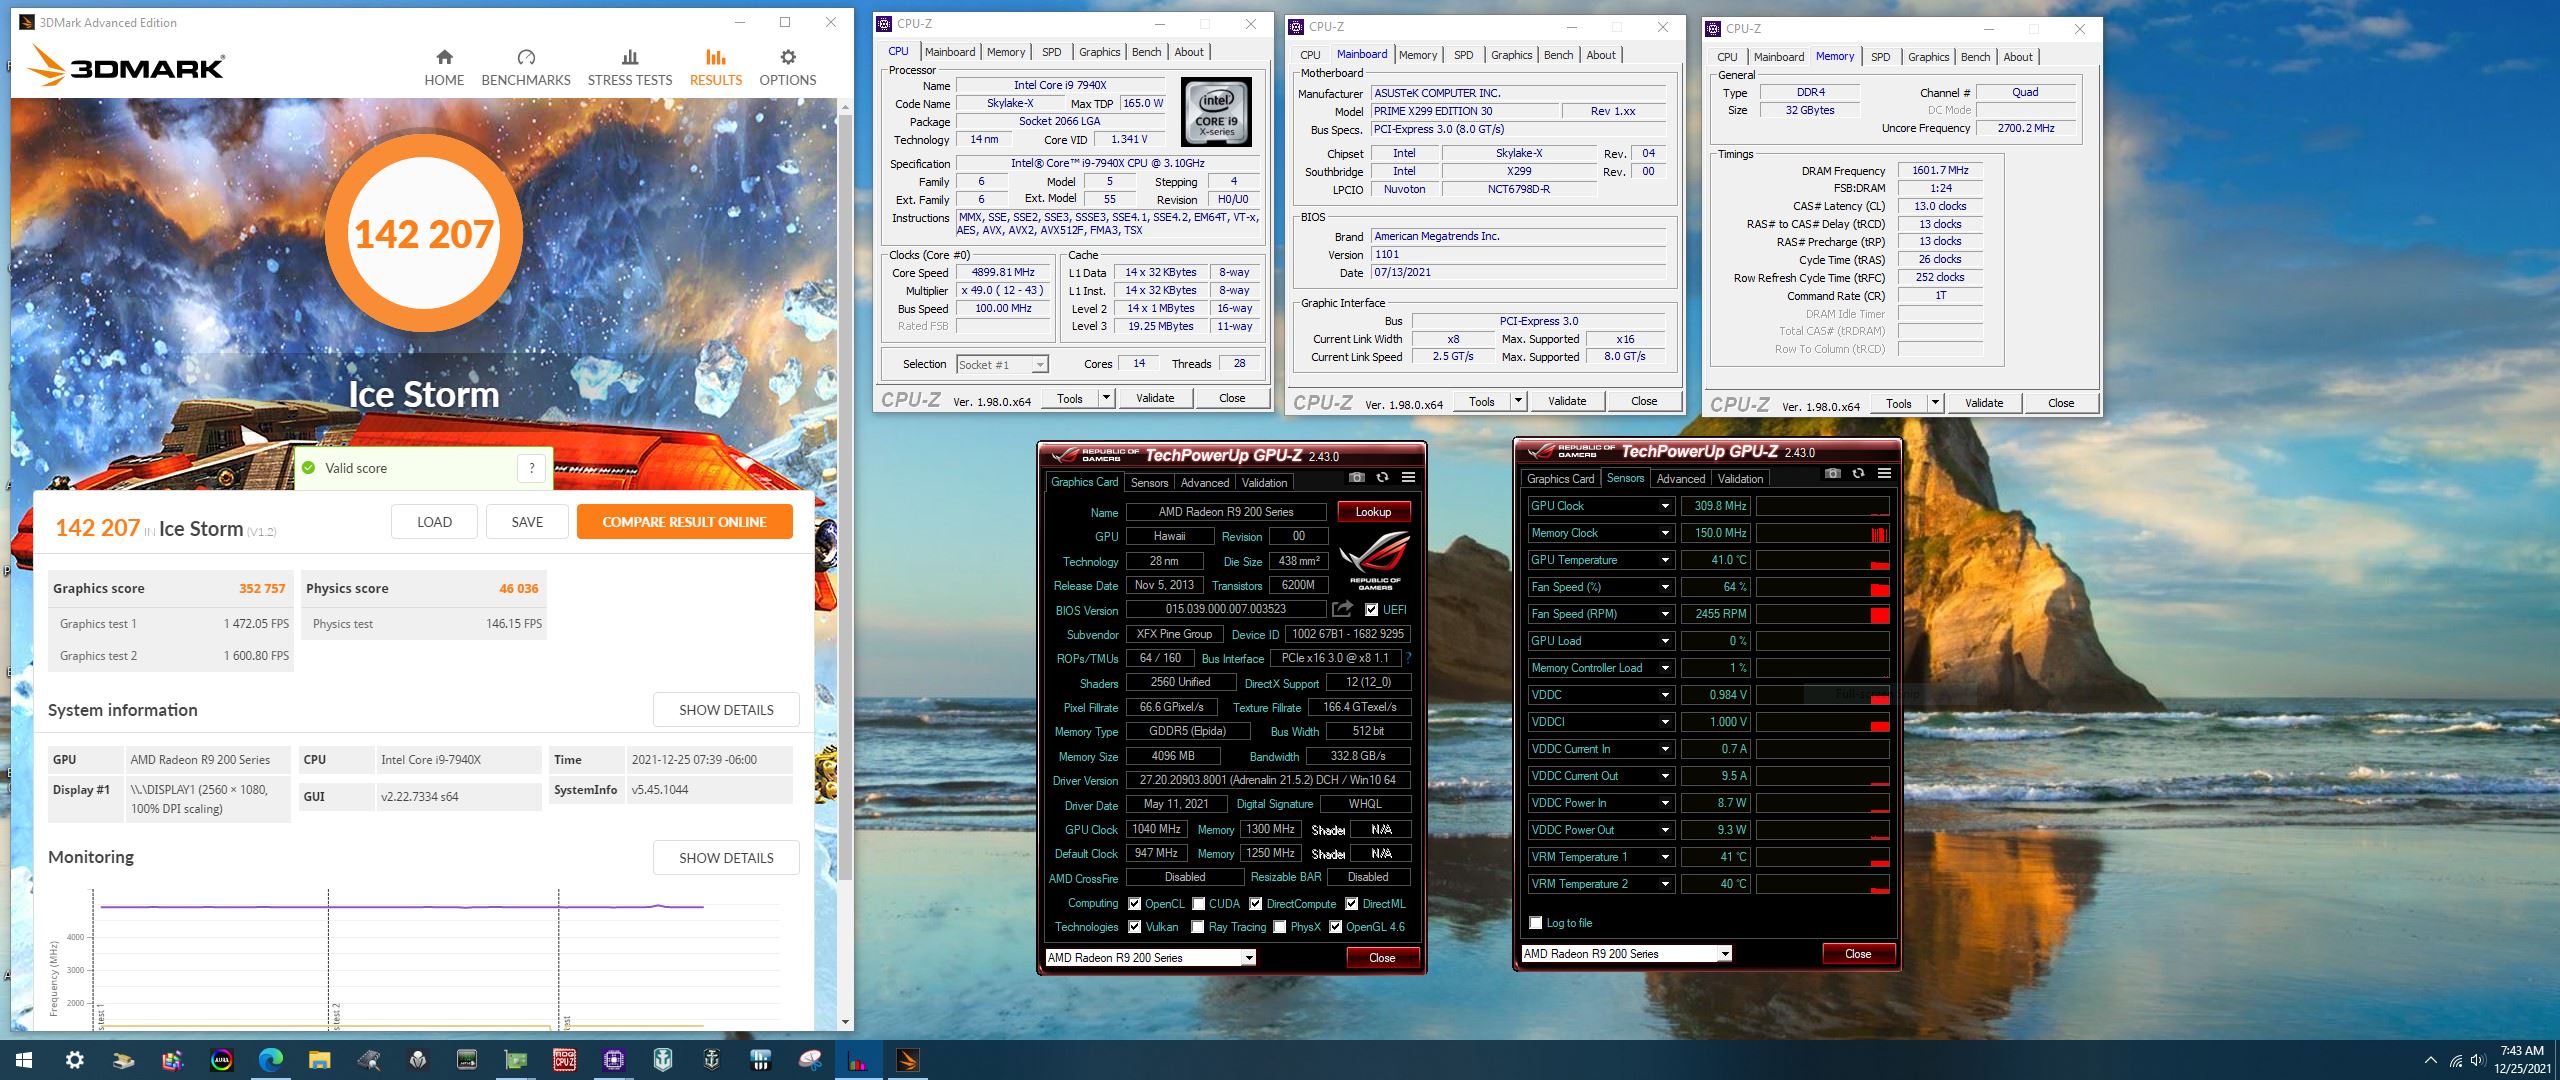Open the hamburger menu in the GPU-Z Sensors window

(1884, 474)
